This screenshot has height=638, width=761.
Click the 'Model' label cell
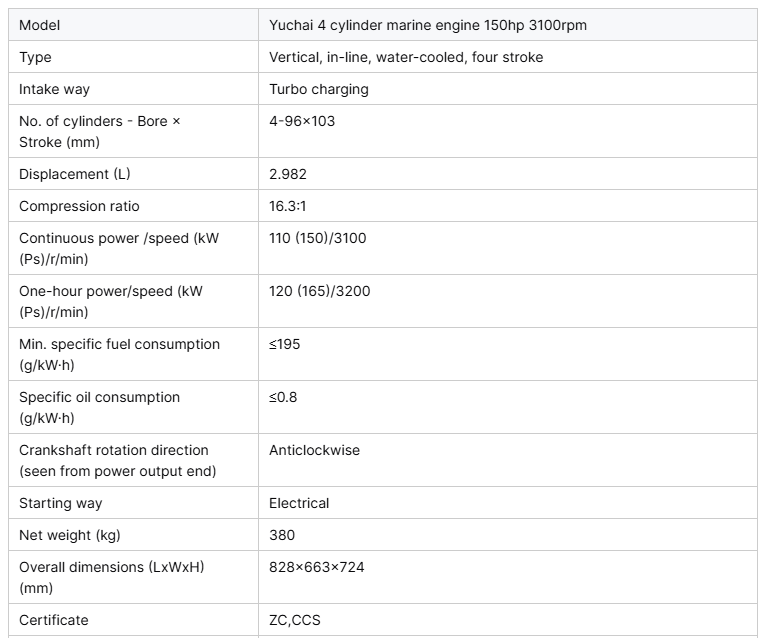coord(39,25)
